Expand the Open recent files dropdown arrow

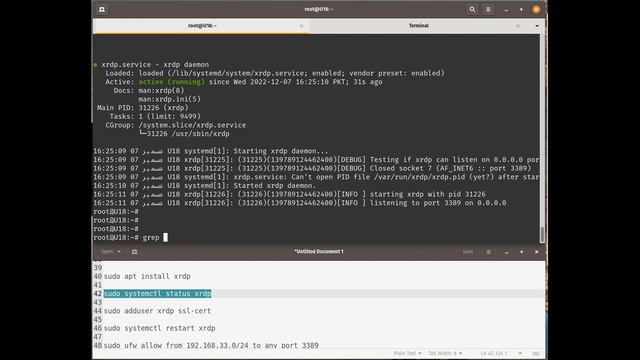coord(119,252)
